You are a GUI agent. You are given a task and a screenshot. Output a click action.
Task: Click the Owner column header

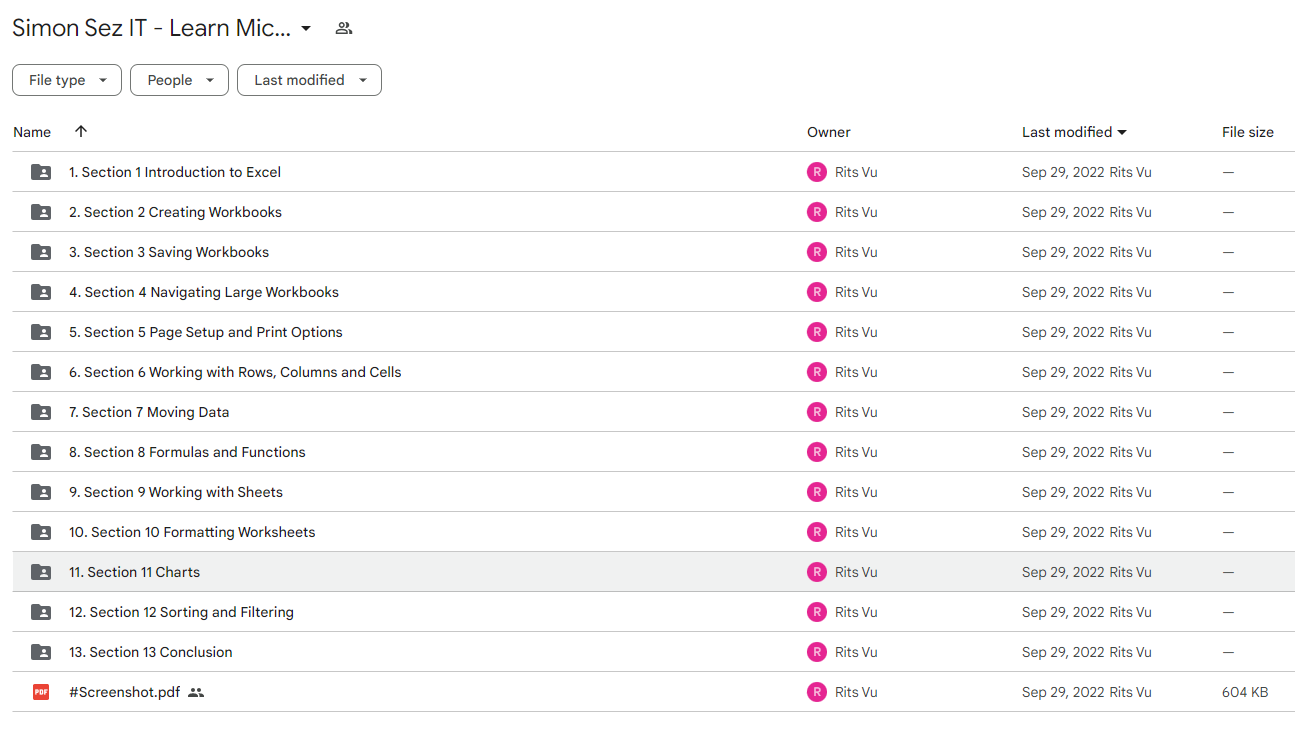pos(829,132)
